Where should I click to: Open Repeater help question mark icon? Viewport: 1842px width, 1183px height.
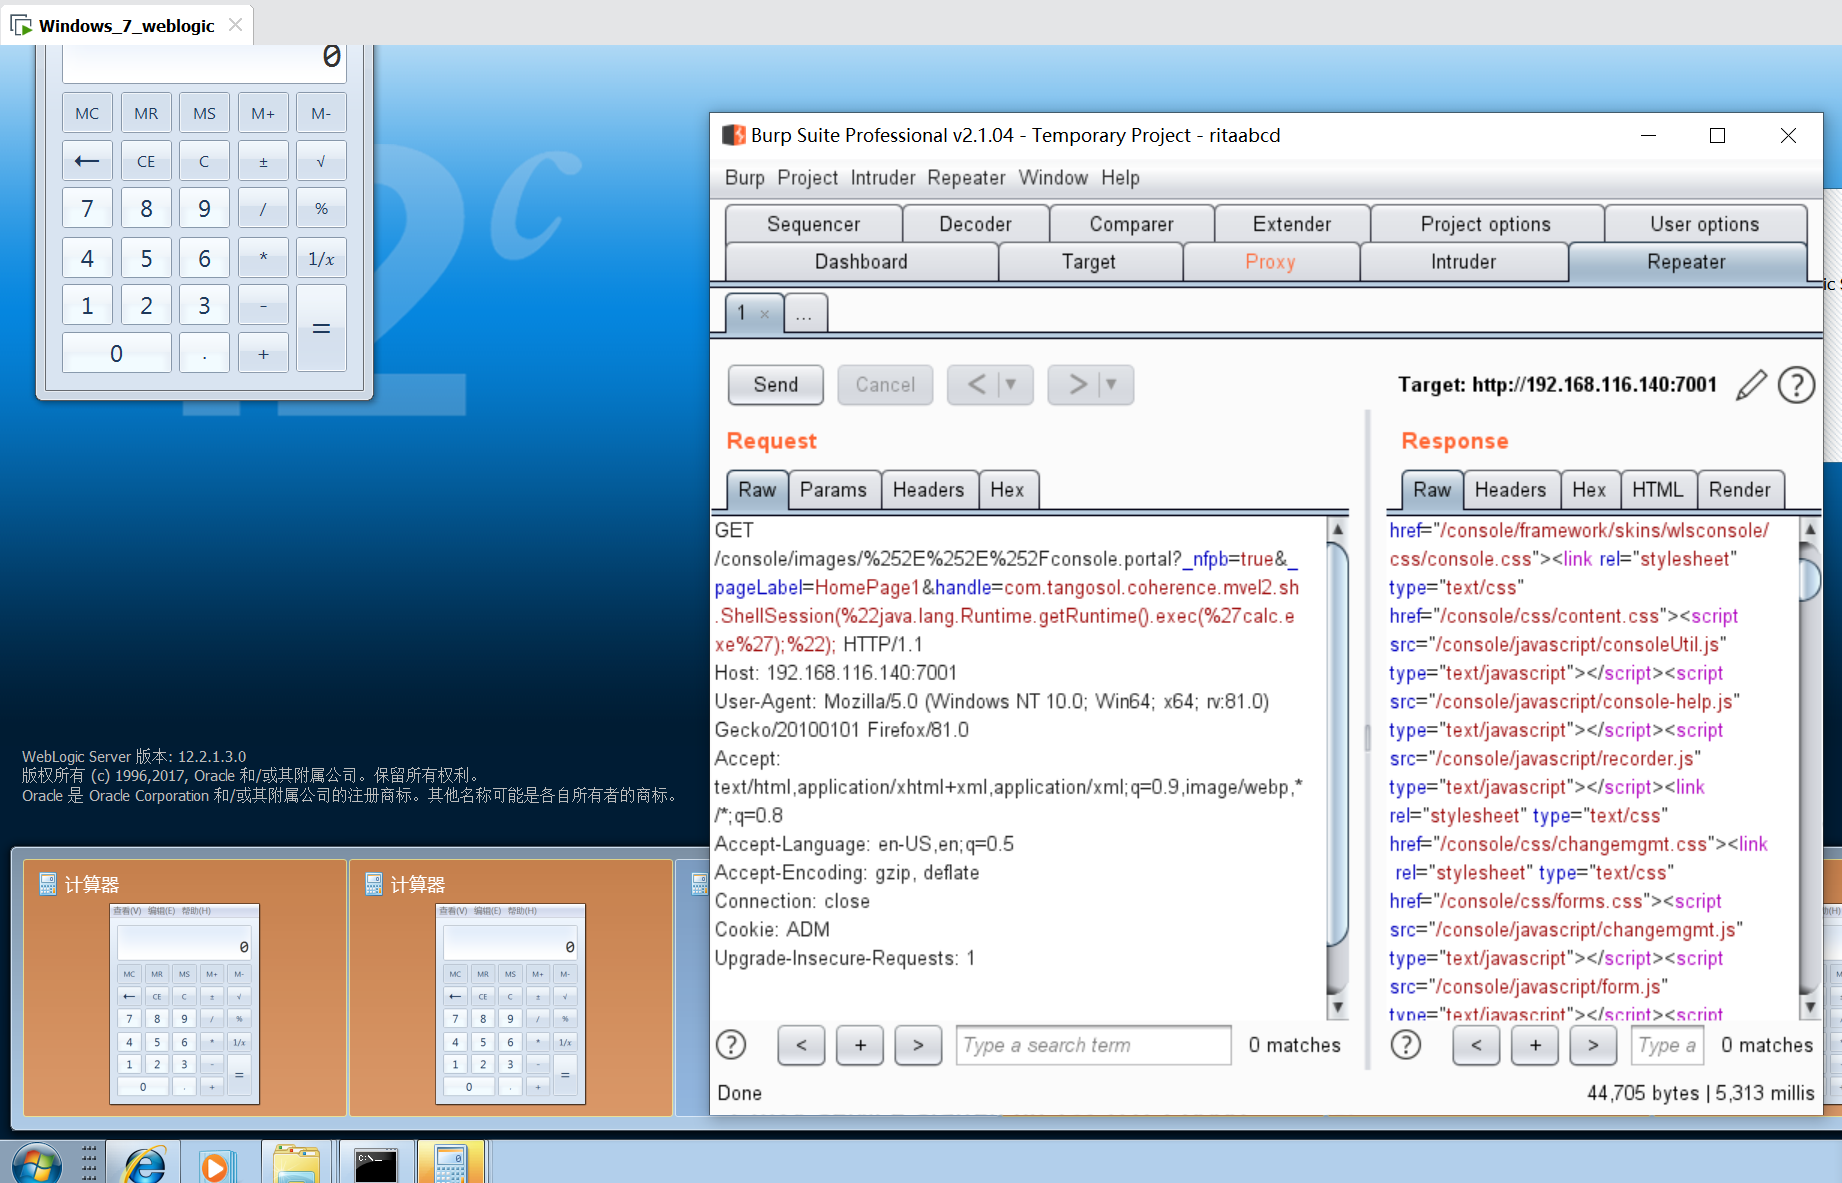[x=1796, y=385]
